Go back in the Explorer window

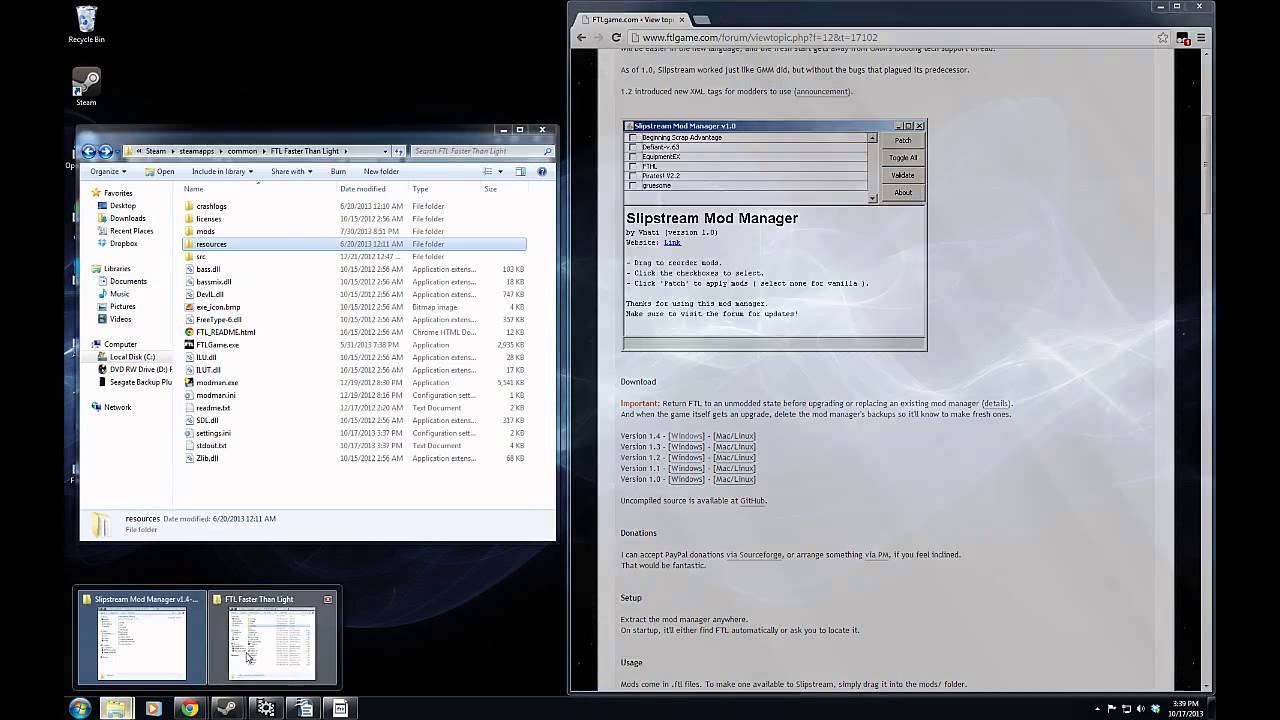click(x=89, y=151)
